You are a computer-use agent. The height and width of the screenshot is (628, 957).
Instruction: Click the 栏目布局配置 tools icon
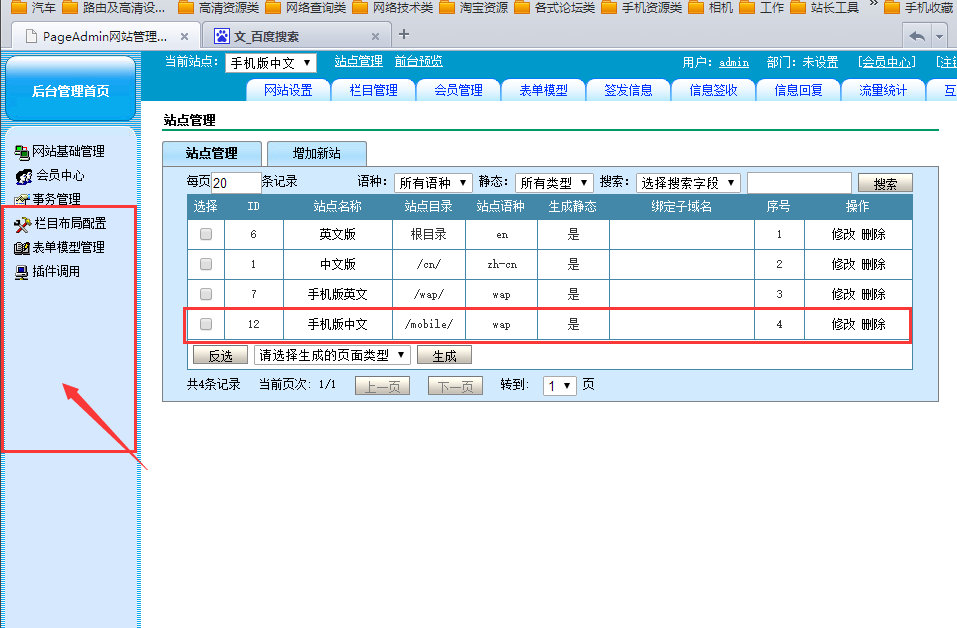click(24, 224)
